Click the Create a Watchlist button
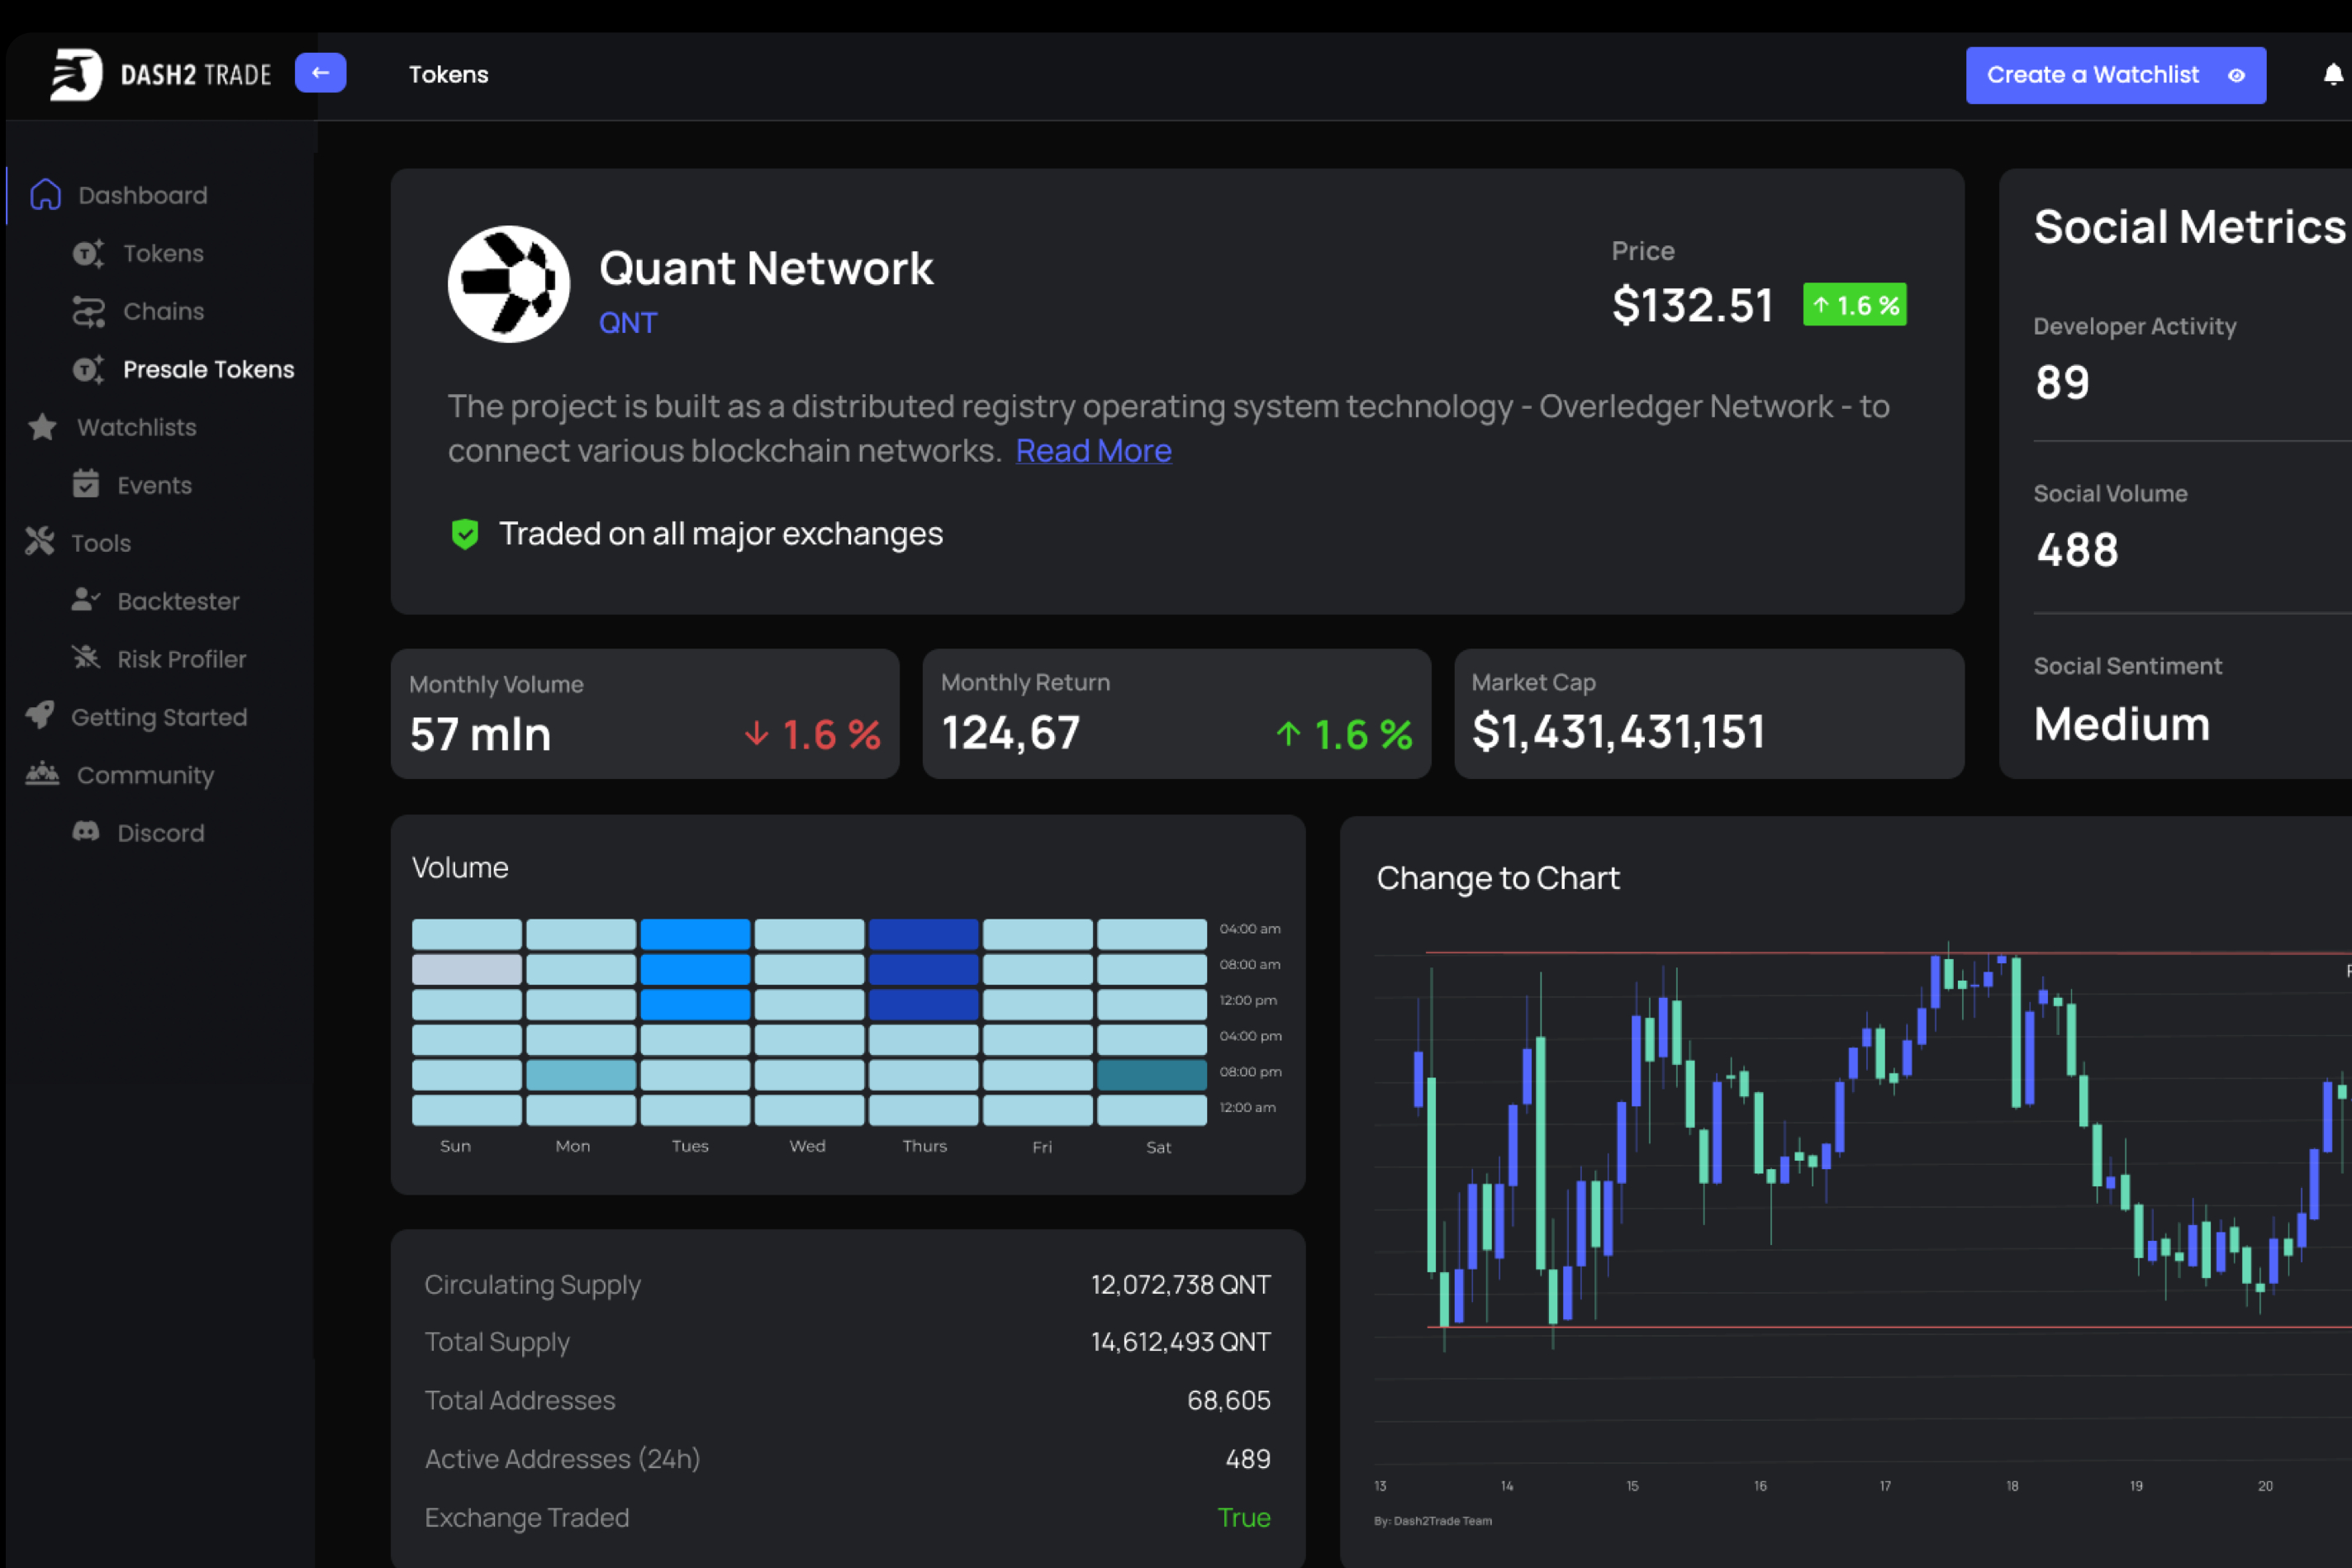The image size is (2352, 1568). point(2116,75)
